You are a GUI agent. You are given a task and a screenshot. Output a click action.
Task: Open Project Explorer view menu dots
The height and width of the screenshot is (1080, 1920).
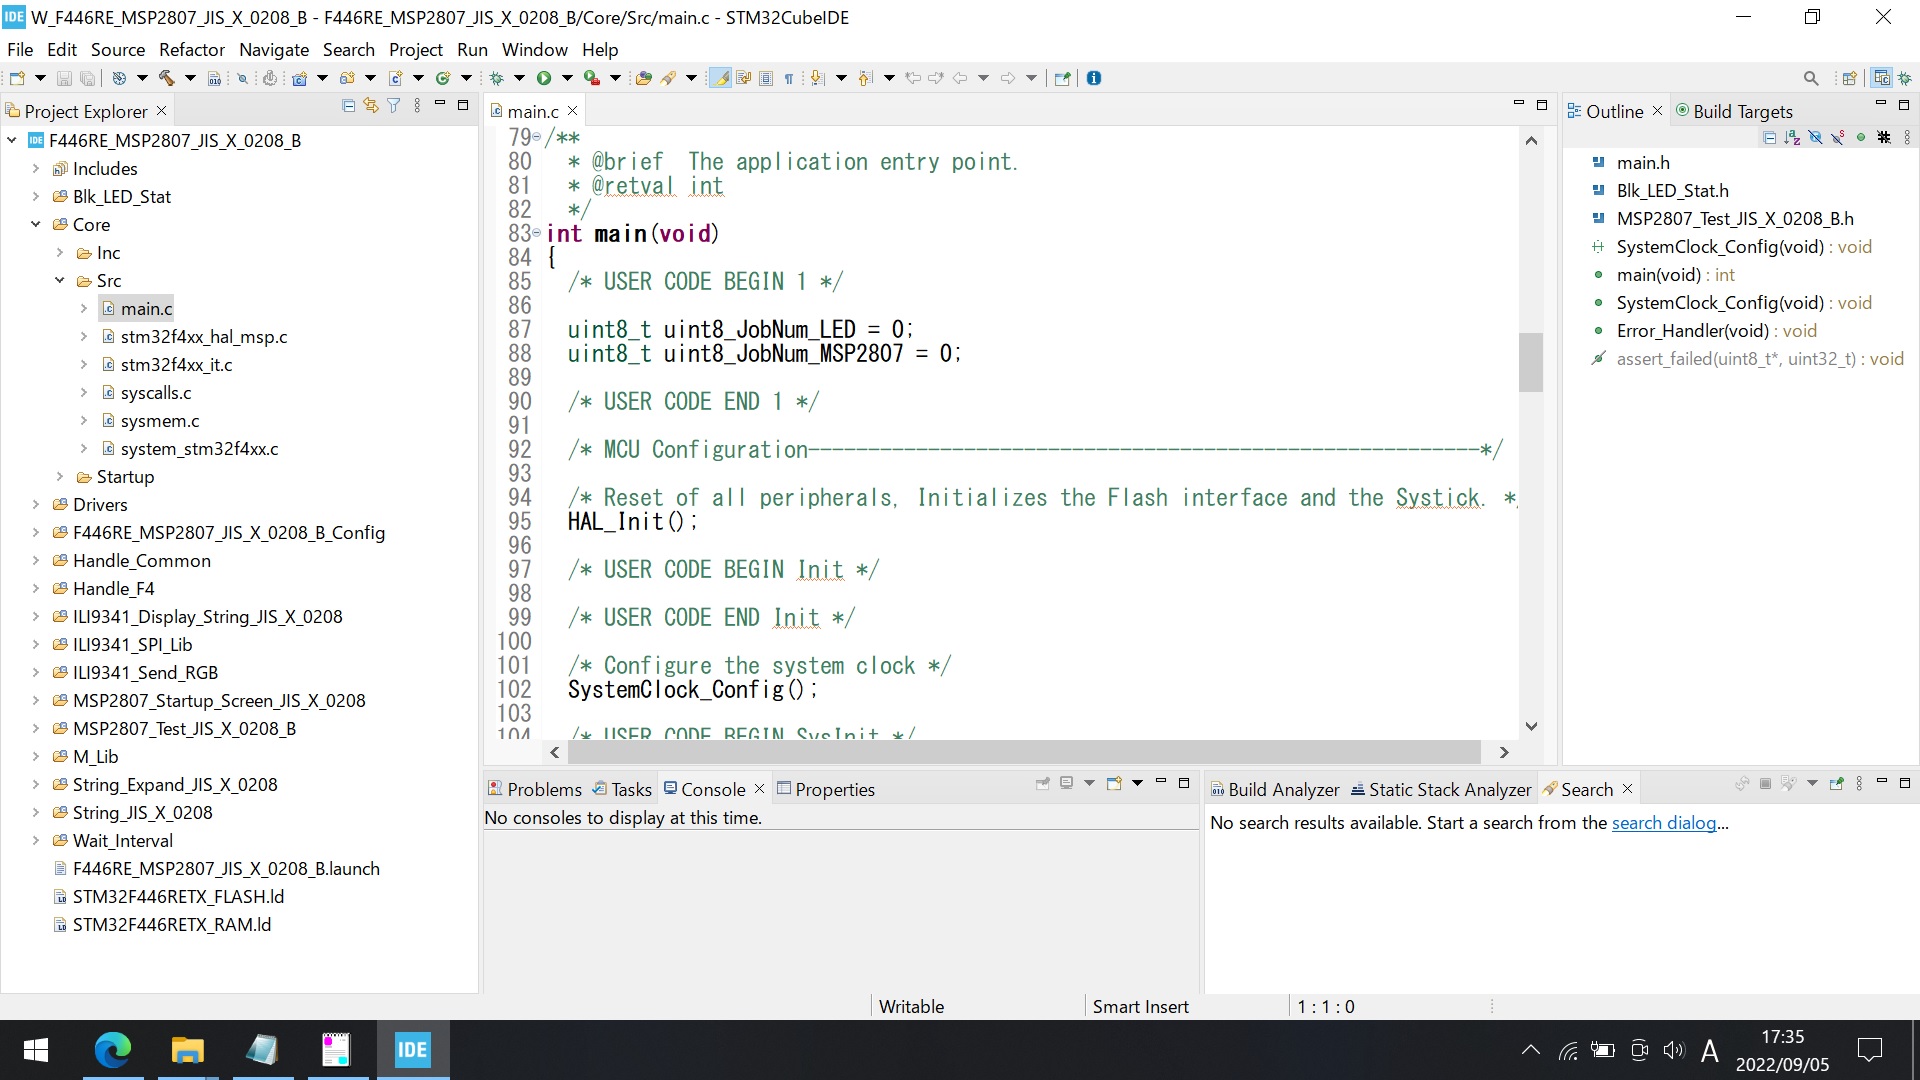(417, 105)
